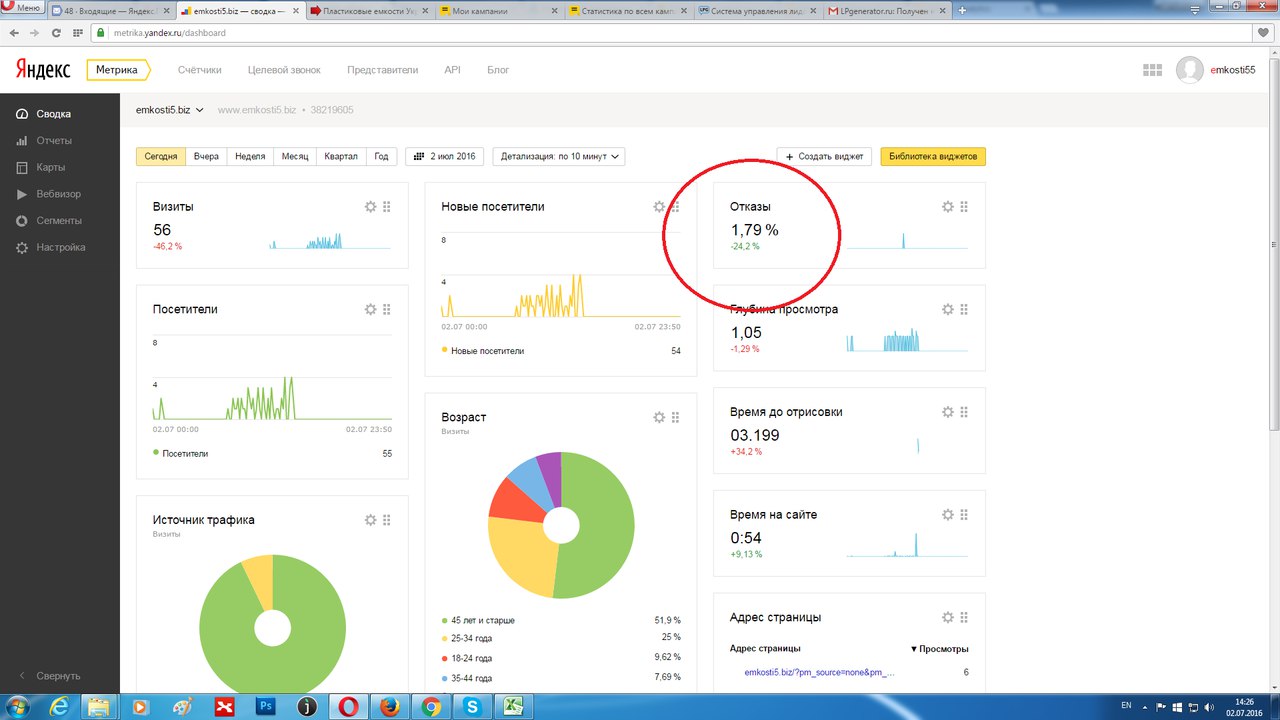Screen dimensions: 1280x720
Task: Open settings gear of Посетители widget
Action: click(371, 310)
